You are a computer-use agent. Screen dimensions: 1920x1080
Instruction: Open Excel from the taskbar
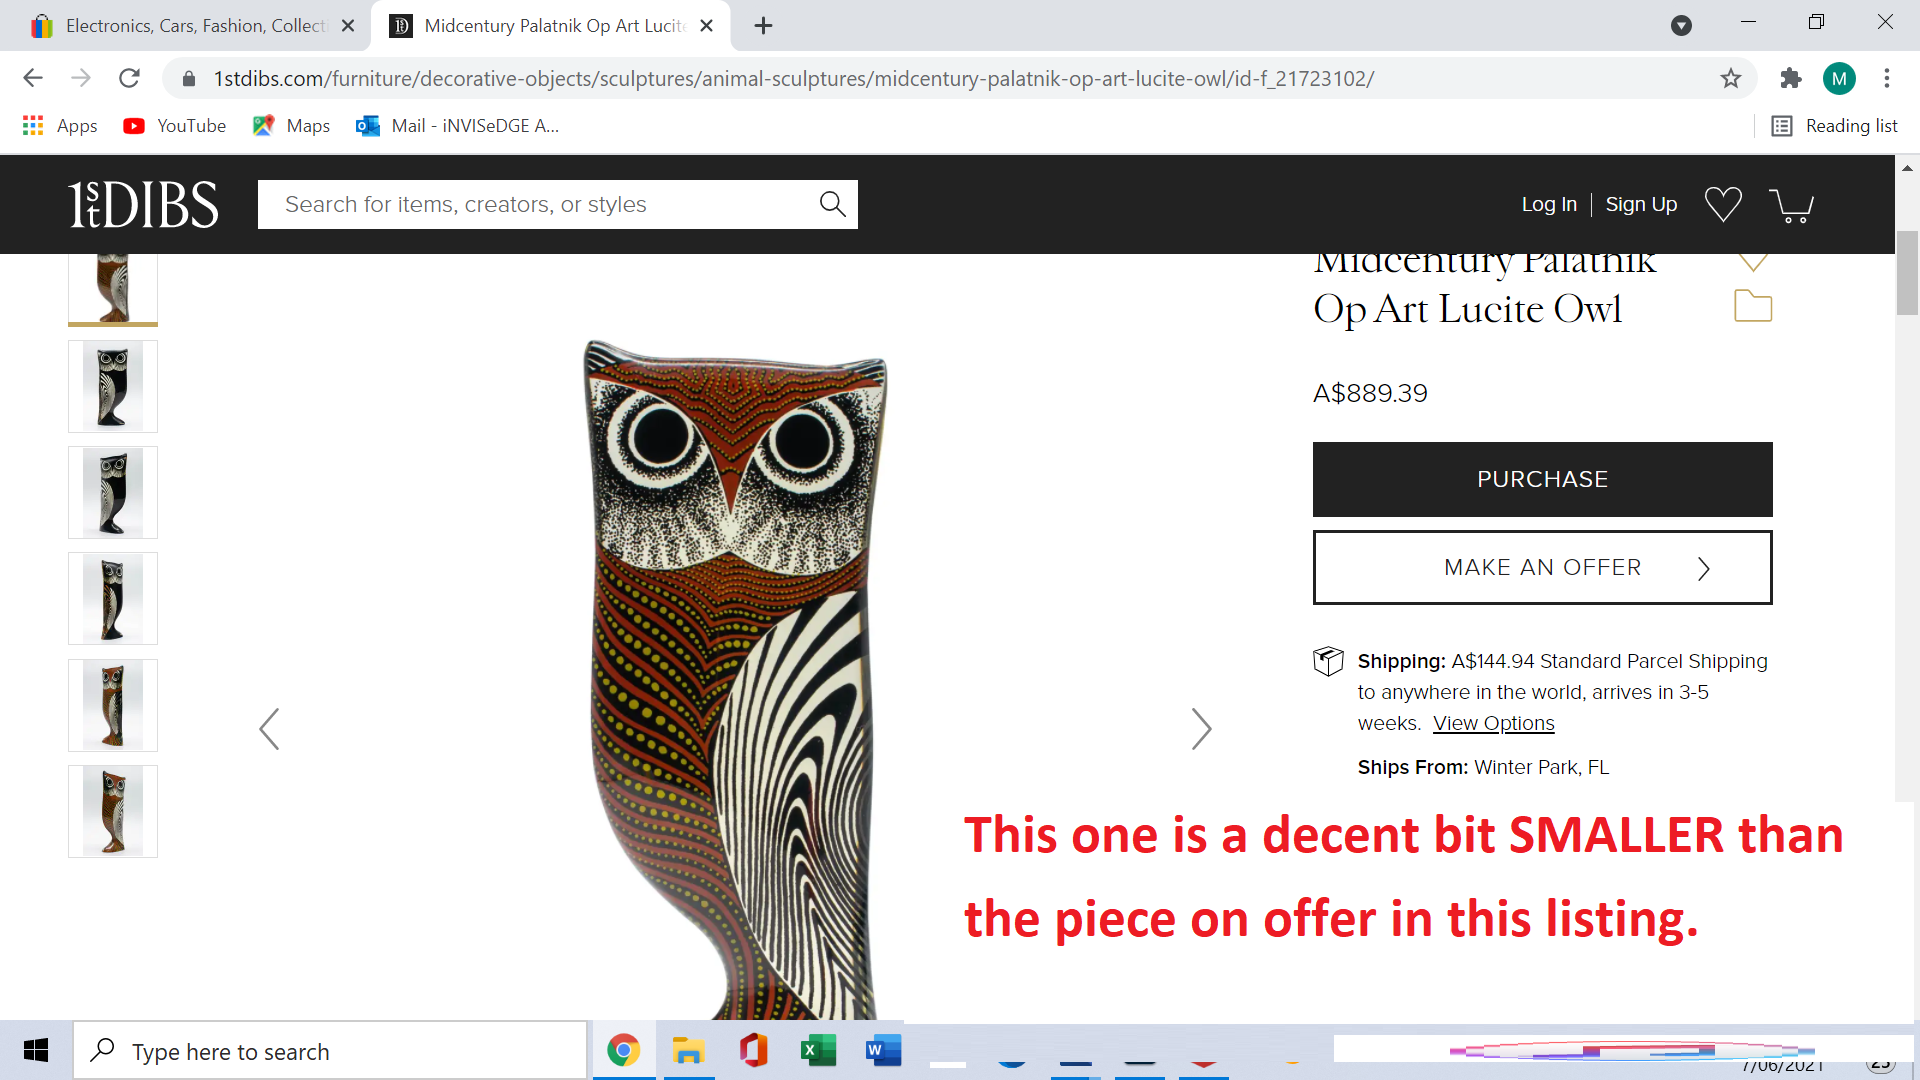[x=818, y=1051]
